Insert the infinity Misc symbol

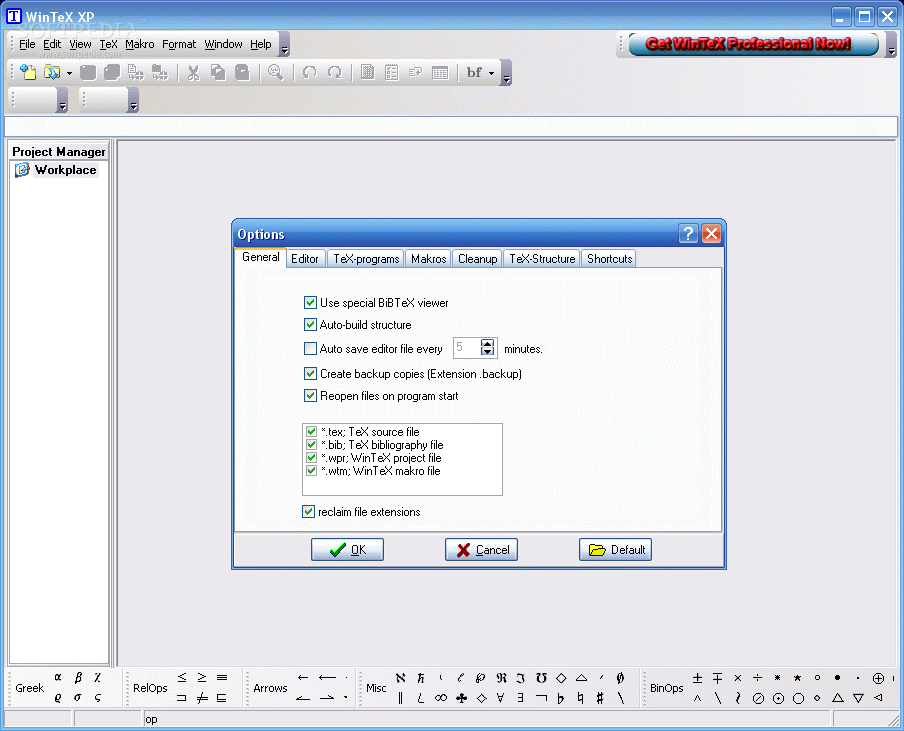click(x=441, y=698)
